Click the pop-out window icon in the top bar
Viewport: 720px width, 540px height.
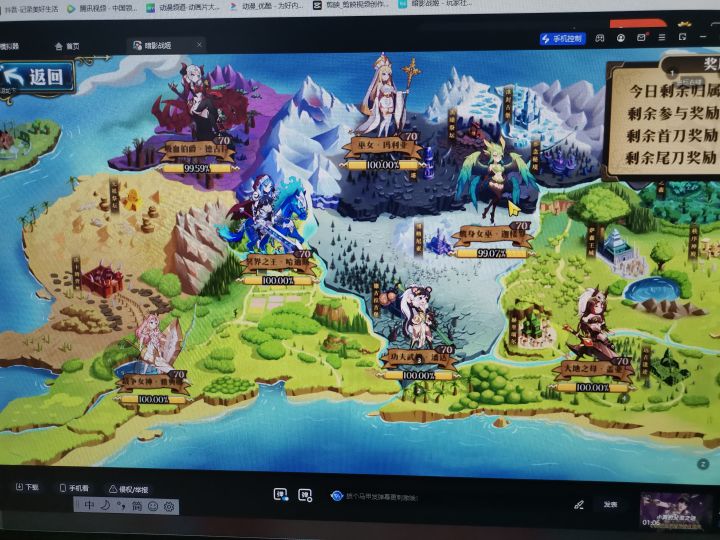coord(683,37)
